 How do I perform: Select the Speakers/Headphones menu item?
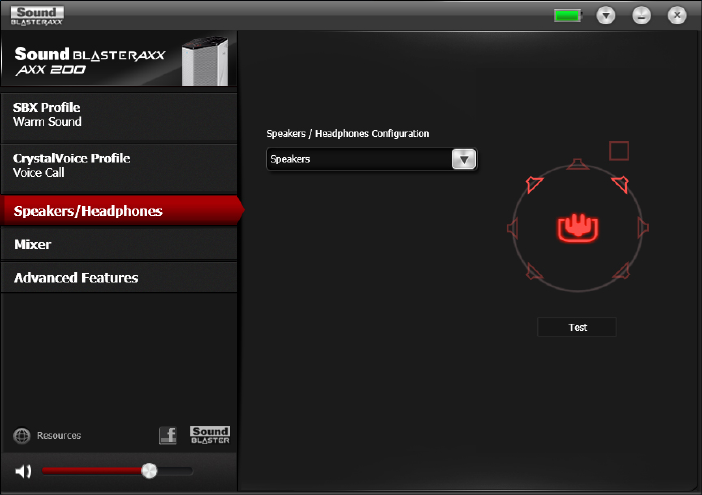pyautogui.click(x=121, y=210)
